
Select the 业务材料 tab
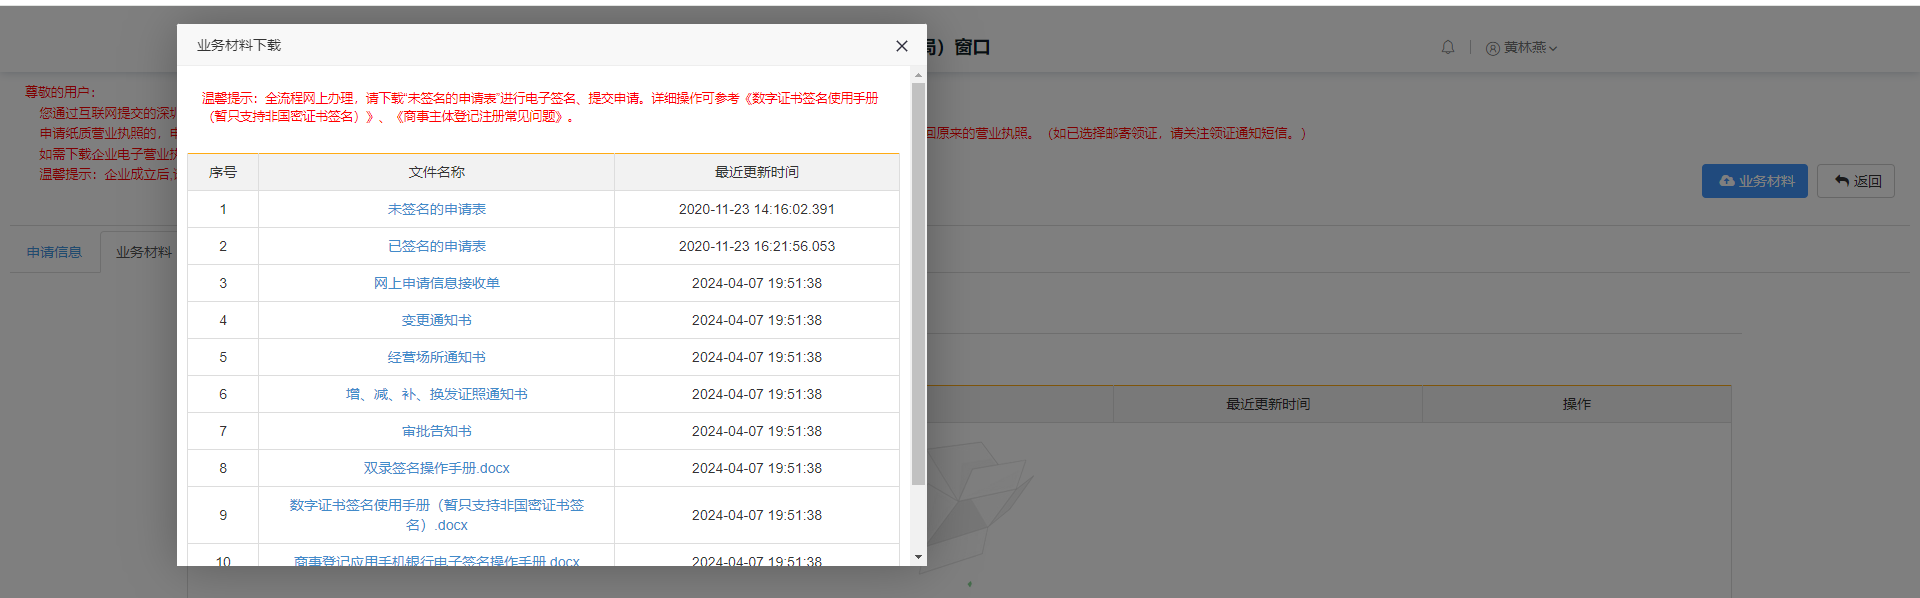click(x=143, y=252)
